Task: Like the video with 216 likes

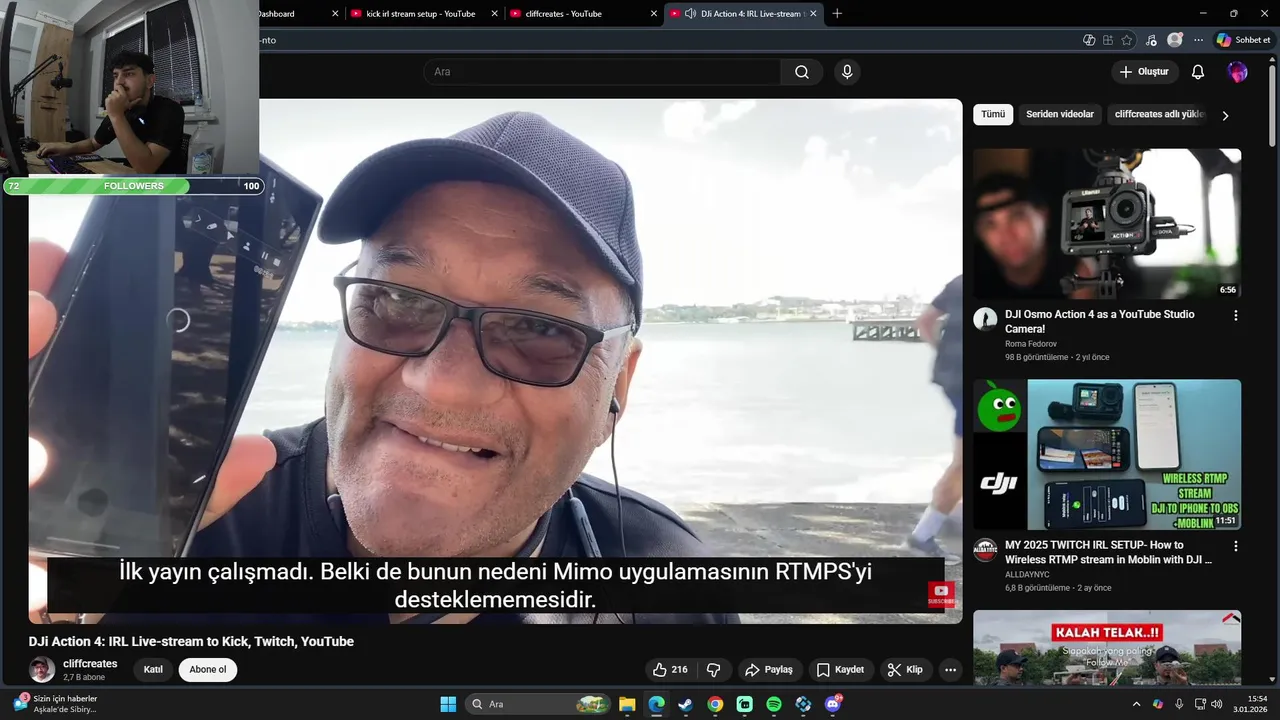Action: point(670,670)
